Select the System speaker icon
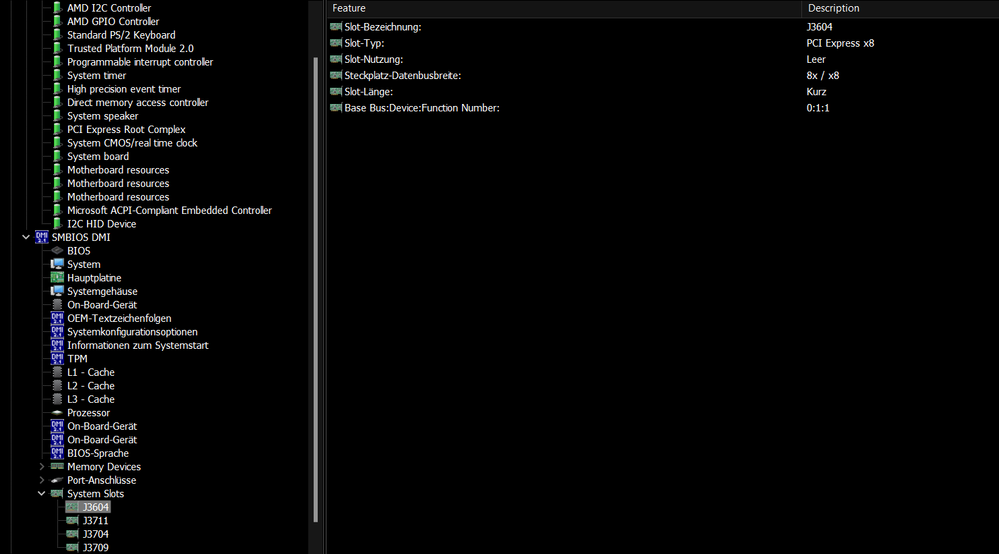Image resolution: width=999 pixels, height=554 pixels. coord(57,116)
